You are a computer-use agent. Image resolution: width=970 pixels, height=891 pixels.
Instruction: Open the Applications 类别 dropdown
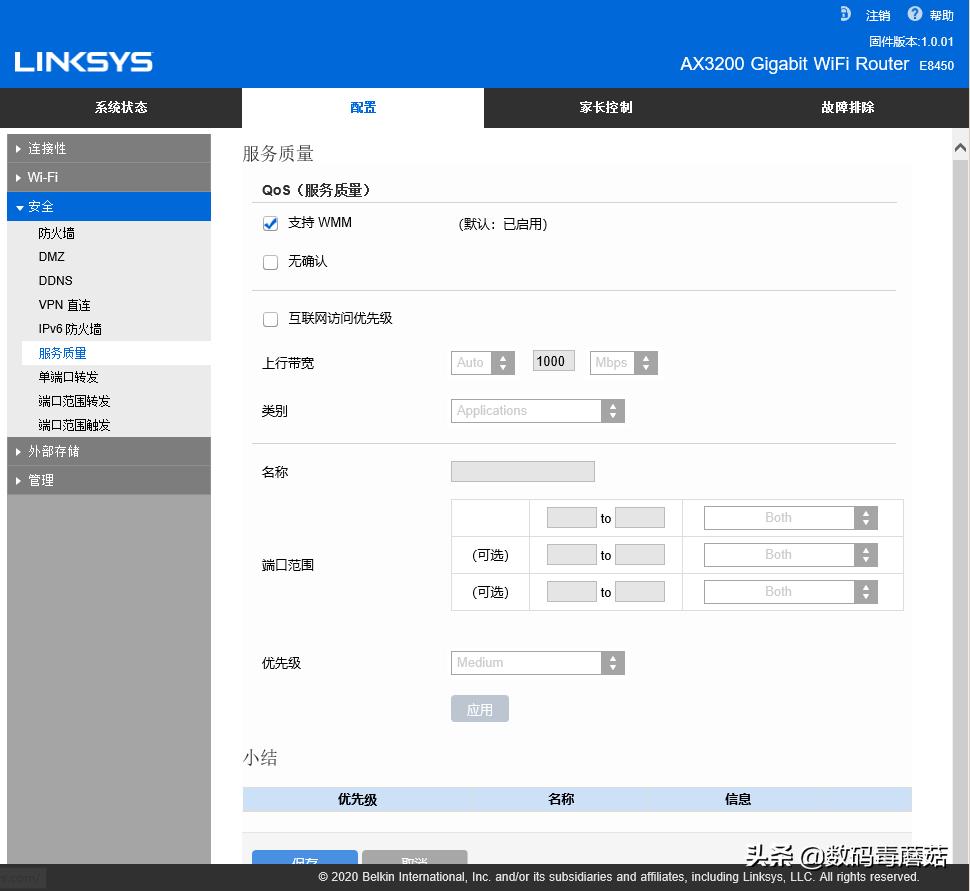[x=612, y=410]
